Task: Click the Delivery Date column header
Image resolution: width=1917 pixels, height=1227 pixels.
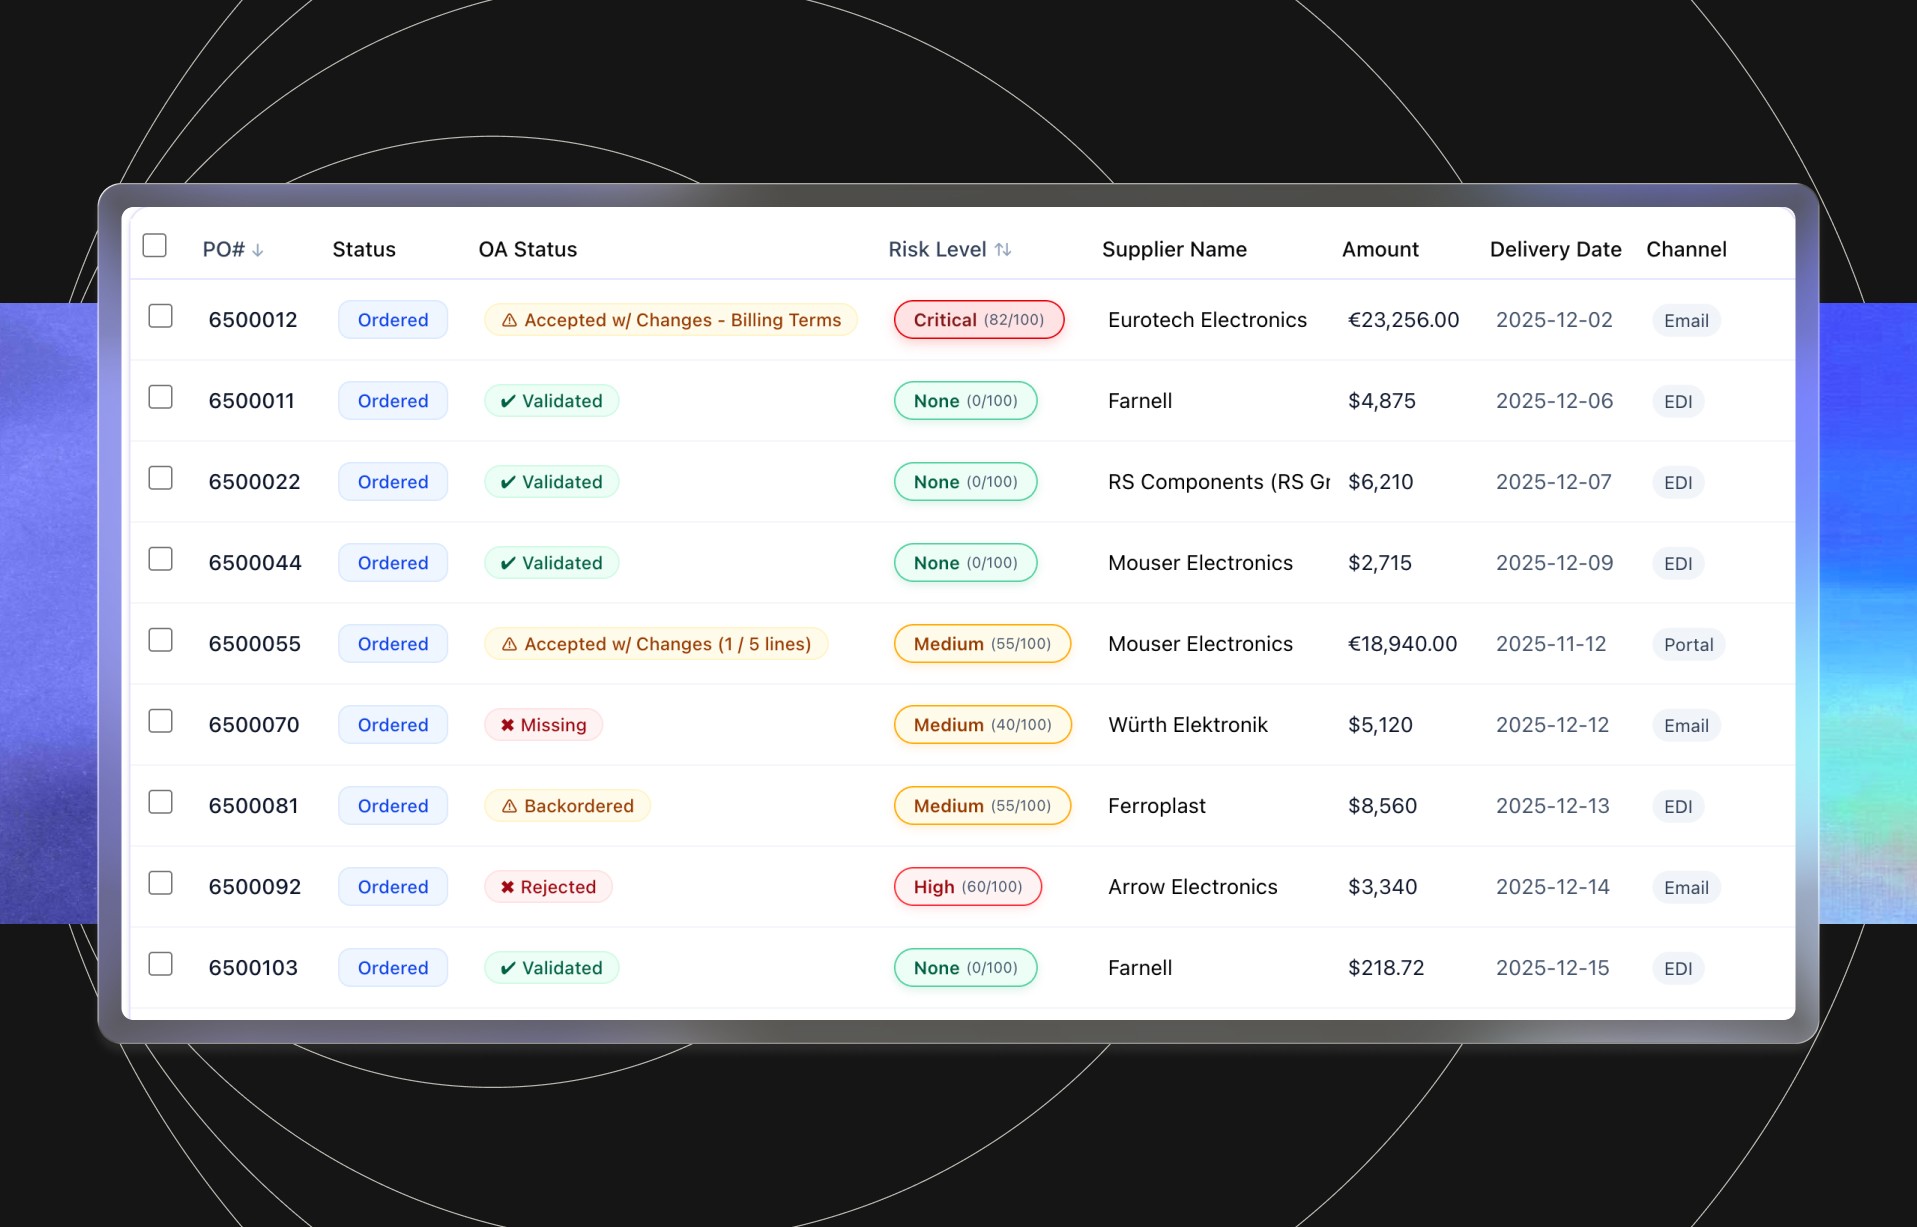Action: tap(1555, 250)
